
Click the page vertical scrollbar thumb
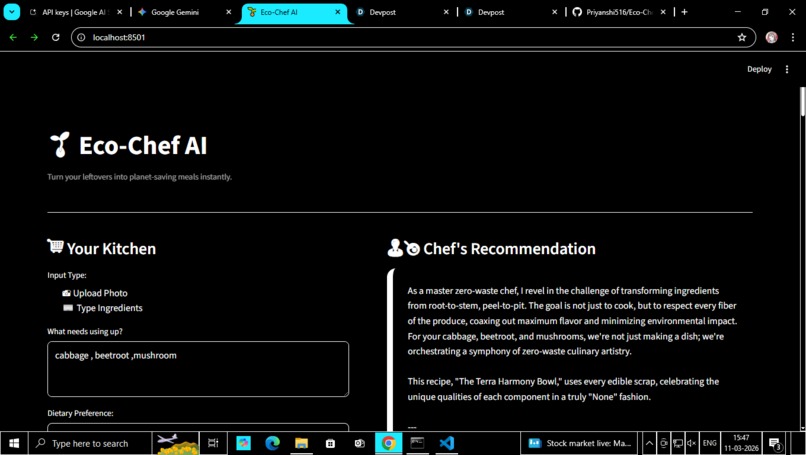point(802,102)
